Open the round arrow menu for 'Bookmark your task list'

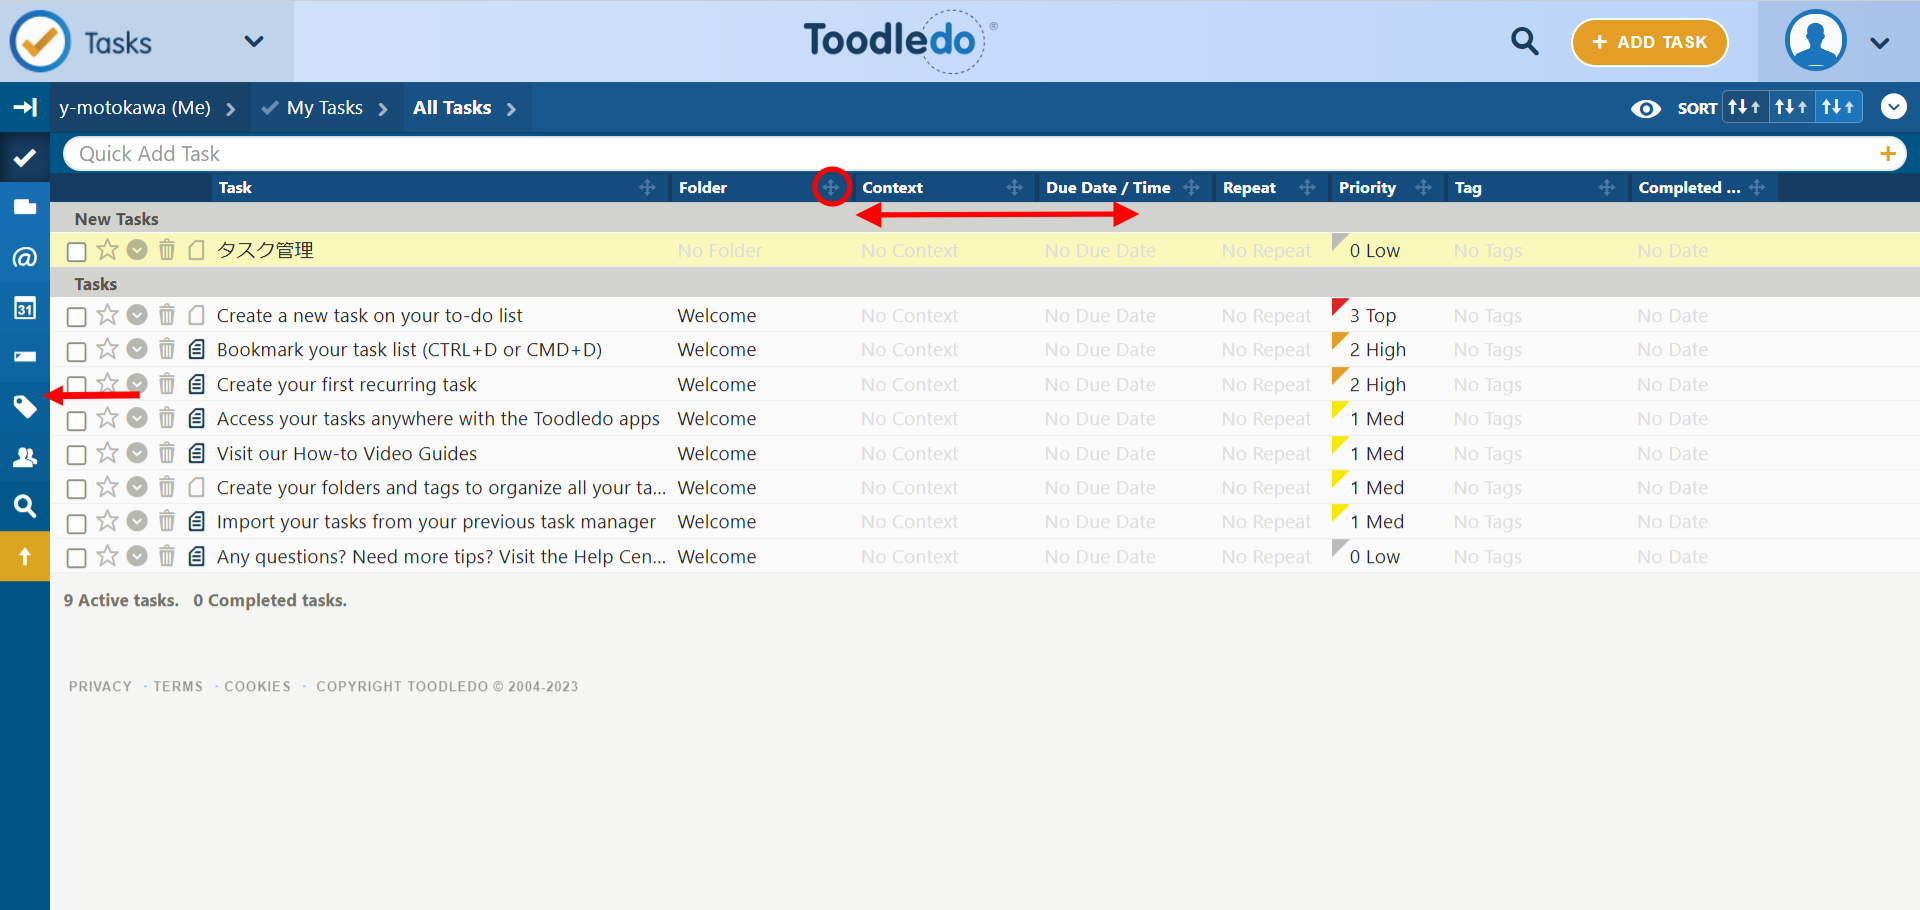(137, 349)
